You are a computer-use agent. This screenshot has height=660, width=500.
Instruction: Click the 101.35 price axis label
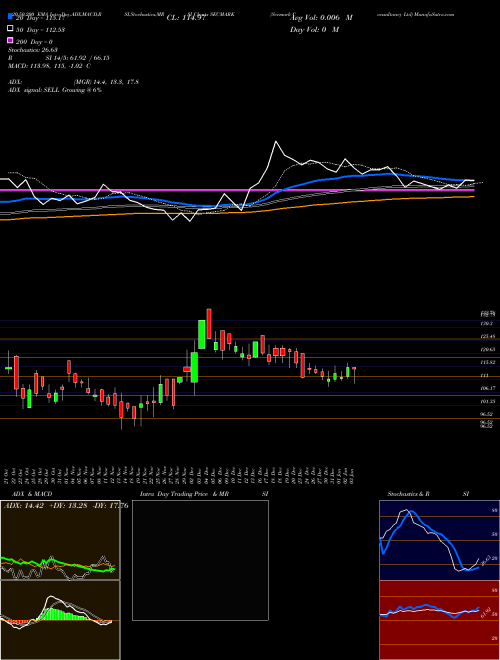(488, 401)
